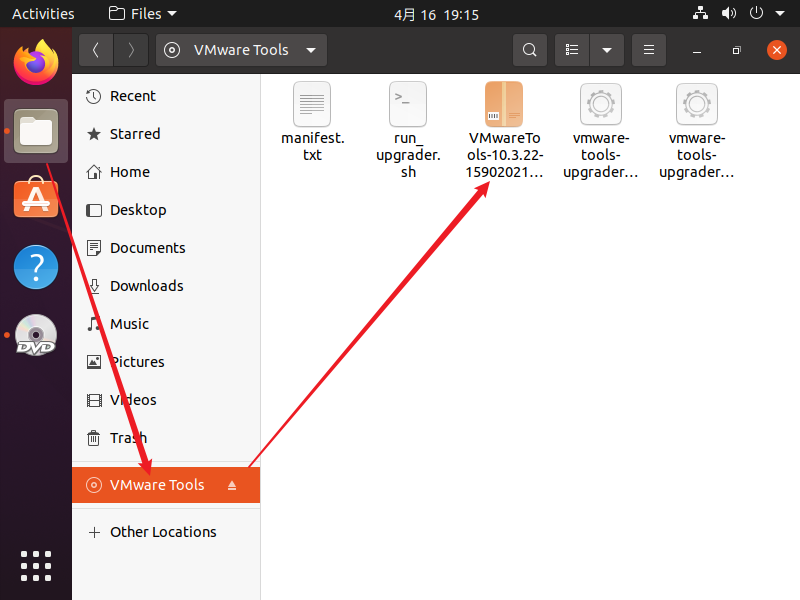Select the run_upgrader.sh script icon

(408, 104)
